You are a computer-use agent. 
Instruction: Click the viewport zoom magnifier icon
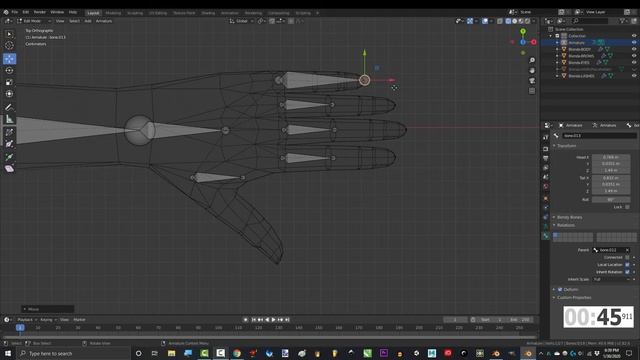532,60
